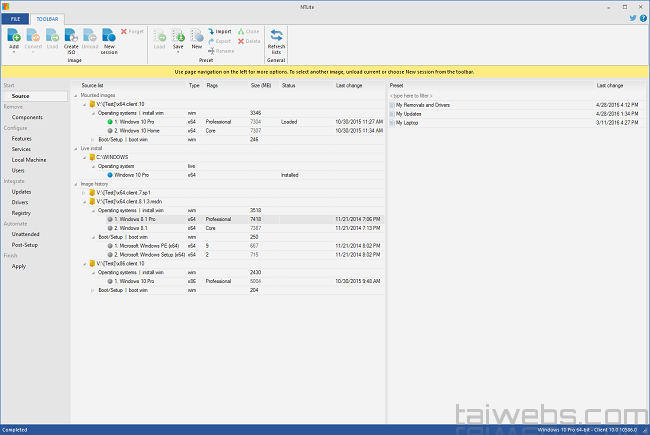Open the FILE menu tab
Viewport: 650px width, 435px height.
[15, 19]
